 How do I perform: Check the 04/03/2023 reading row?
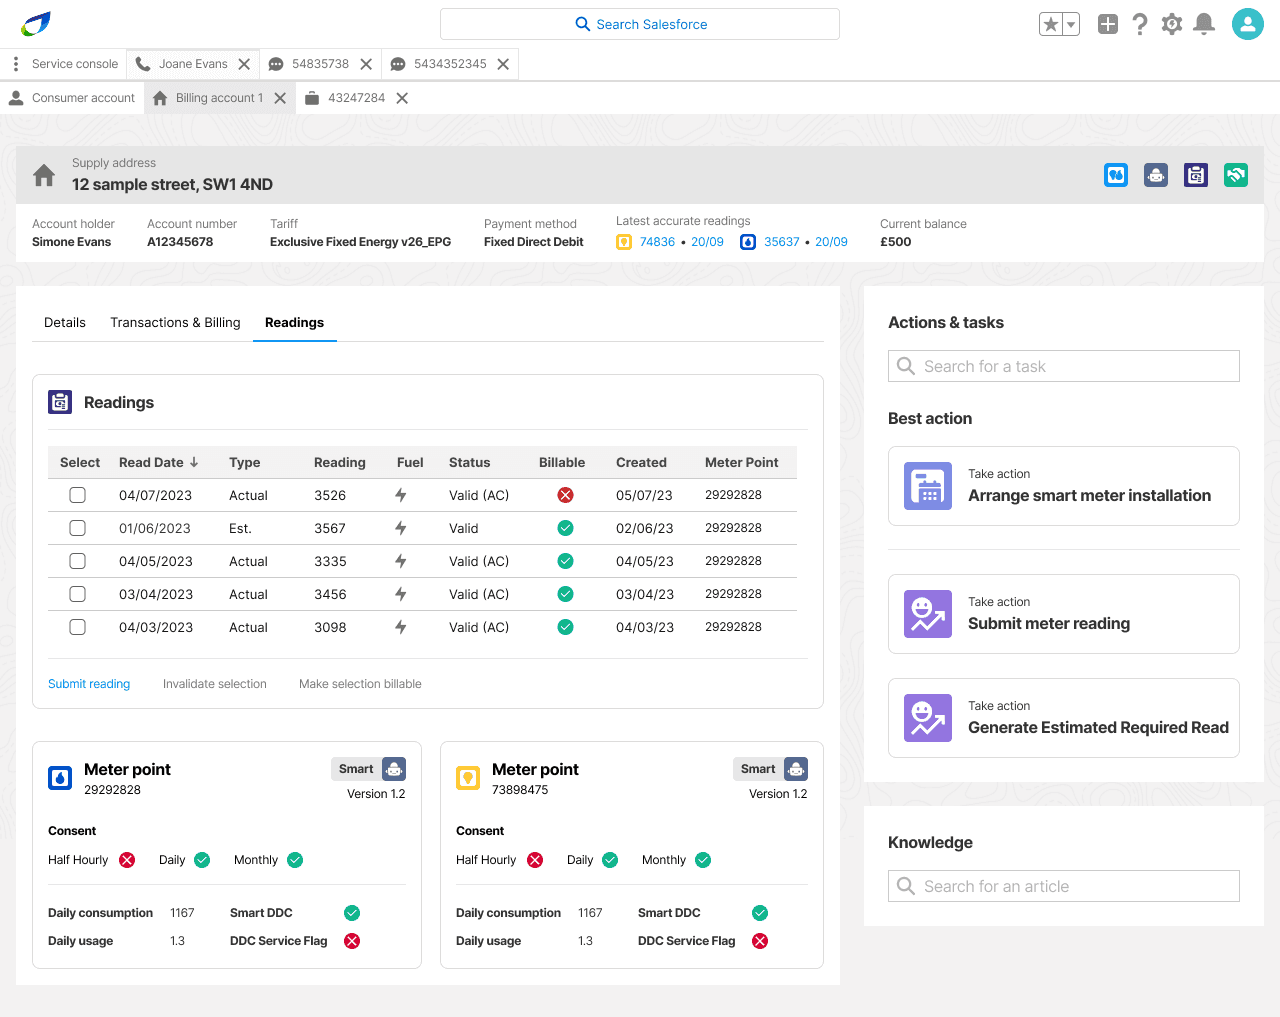[x=77, y=627]
